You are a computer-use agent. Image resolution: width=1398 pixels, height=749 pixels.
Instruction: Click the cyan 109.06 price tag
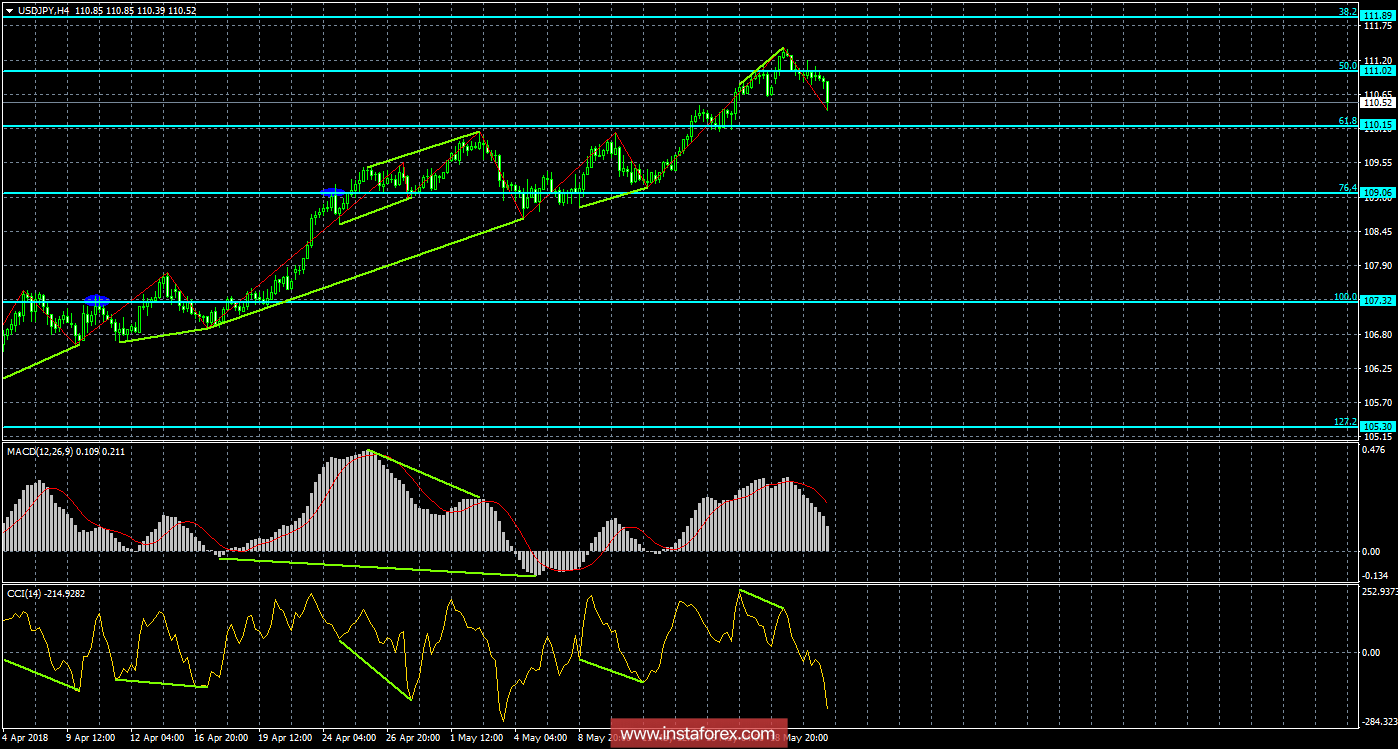[x=1378, y=193]
